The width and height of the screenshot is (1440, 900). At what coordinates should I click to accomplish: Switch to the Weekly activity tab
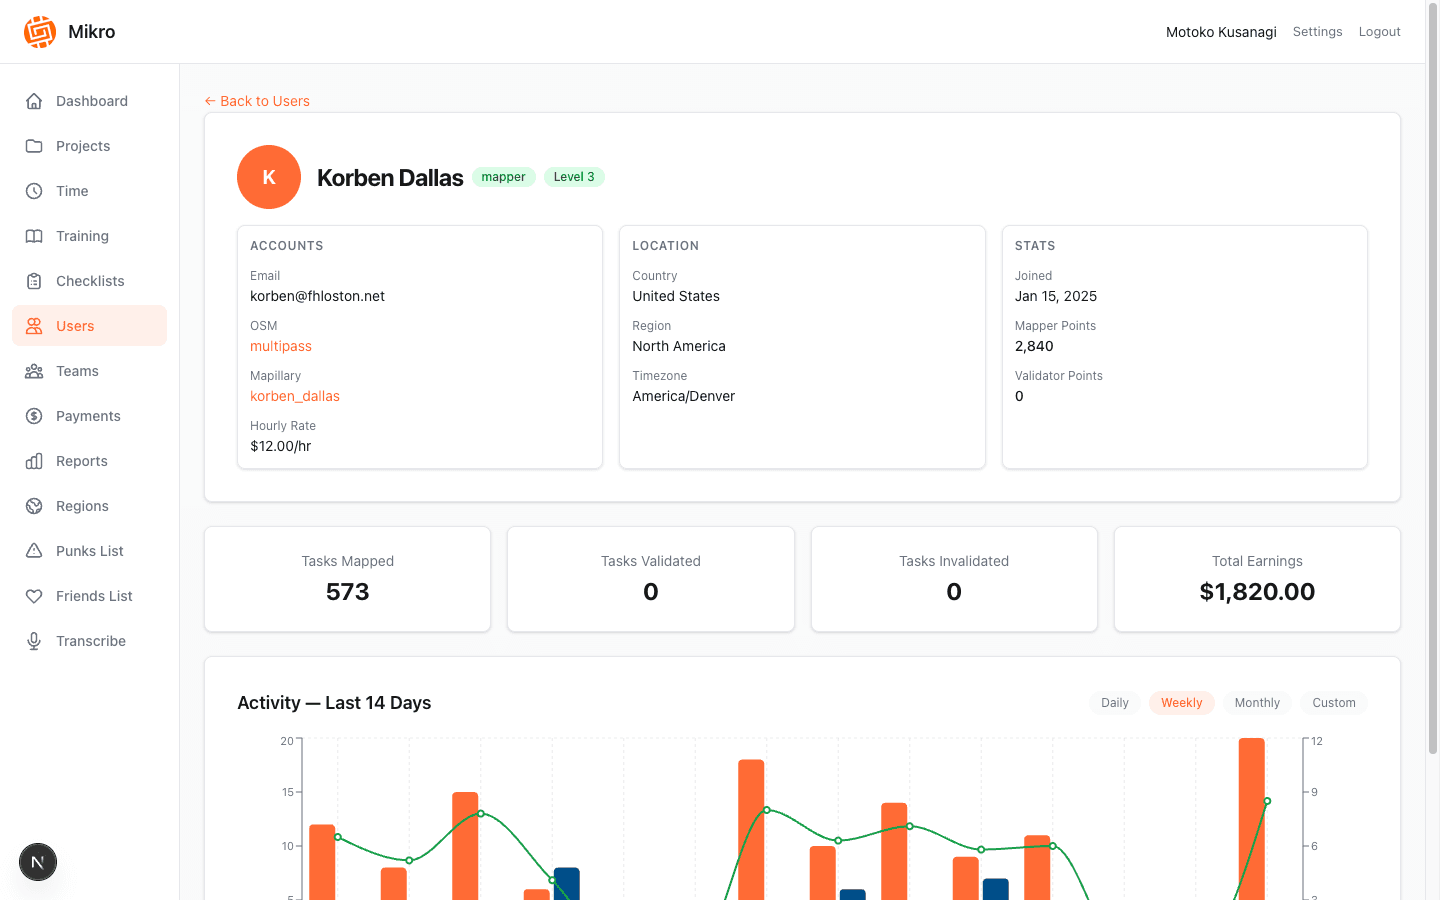pyautogui.click(x=1182, y=702)
